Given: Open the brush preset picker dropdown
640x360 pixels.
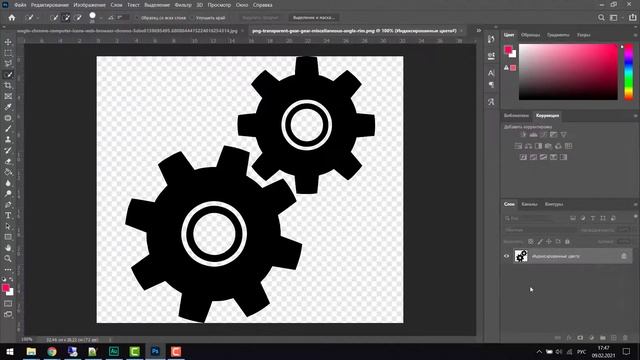Looking at the screenshot, I should coord(101,18).
